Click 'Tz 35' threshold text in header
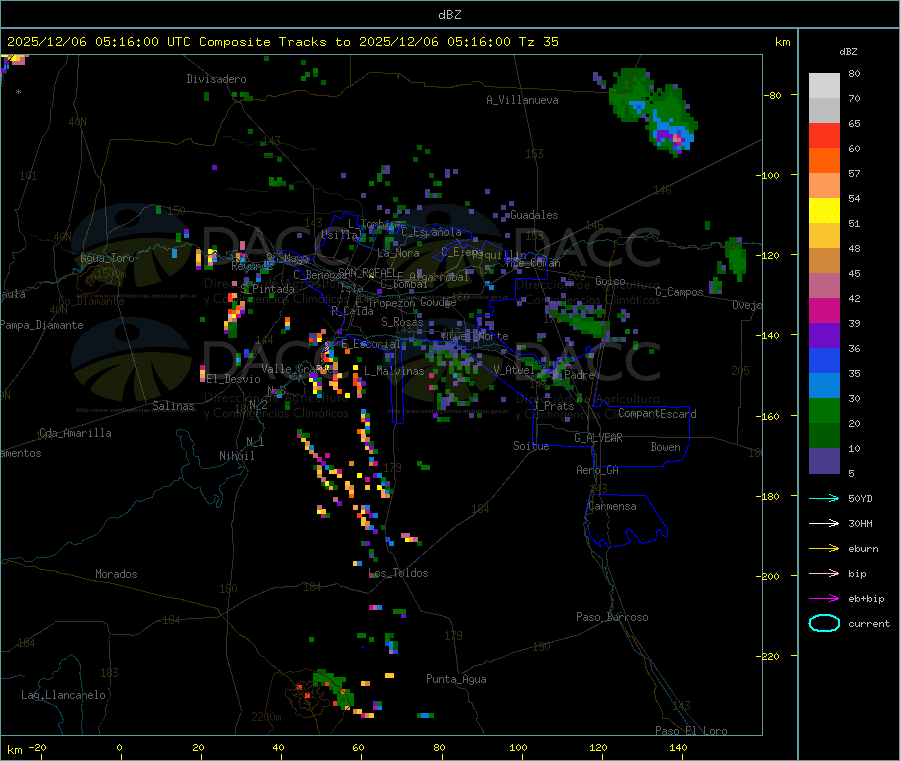The width and height of the screenshot is (900, 761). click(x=538, y=42)
